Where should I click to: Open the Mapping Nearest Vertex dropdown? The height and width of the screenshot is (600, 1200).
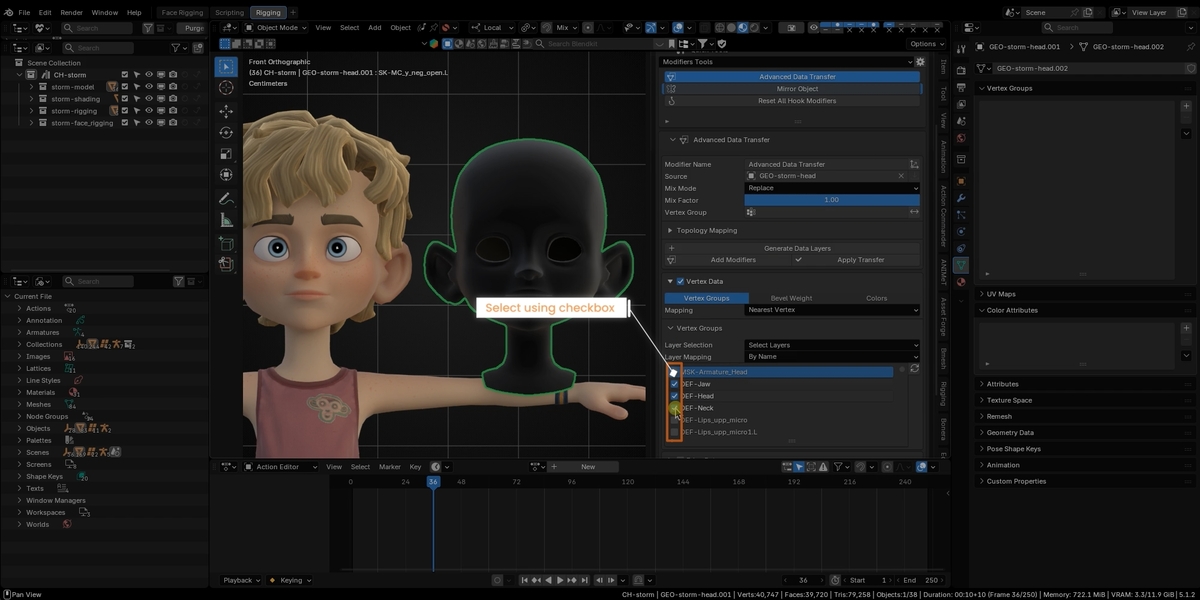point(832,310)
